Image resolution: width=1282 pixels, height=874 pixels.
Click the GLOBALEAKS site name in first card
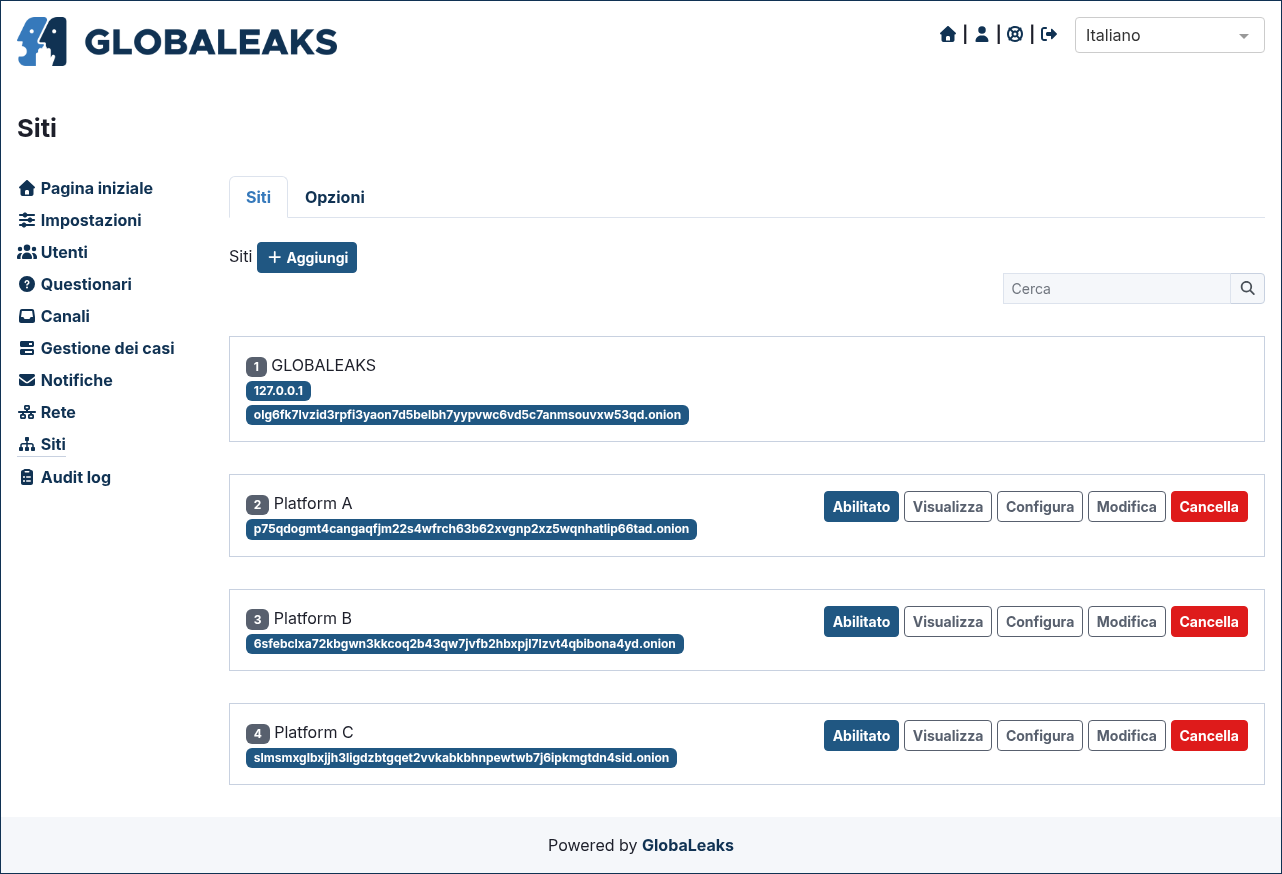(x=324, y=365)
